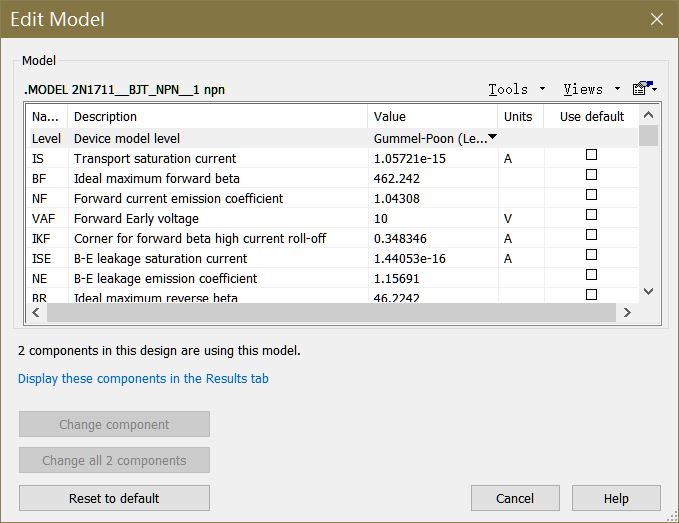Open the Device model level dropdown
The image size is (679, 523).
pos(492,137)
